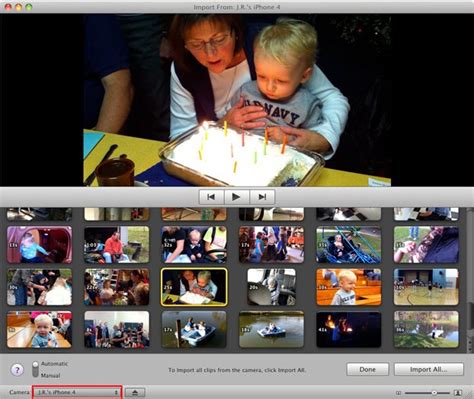474x399 pixels.
Task: Click the Done button
Action: (367, 369)
